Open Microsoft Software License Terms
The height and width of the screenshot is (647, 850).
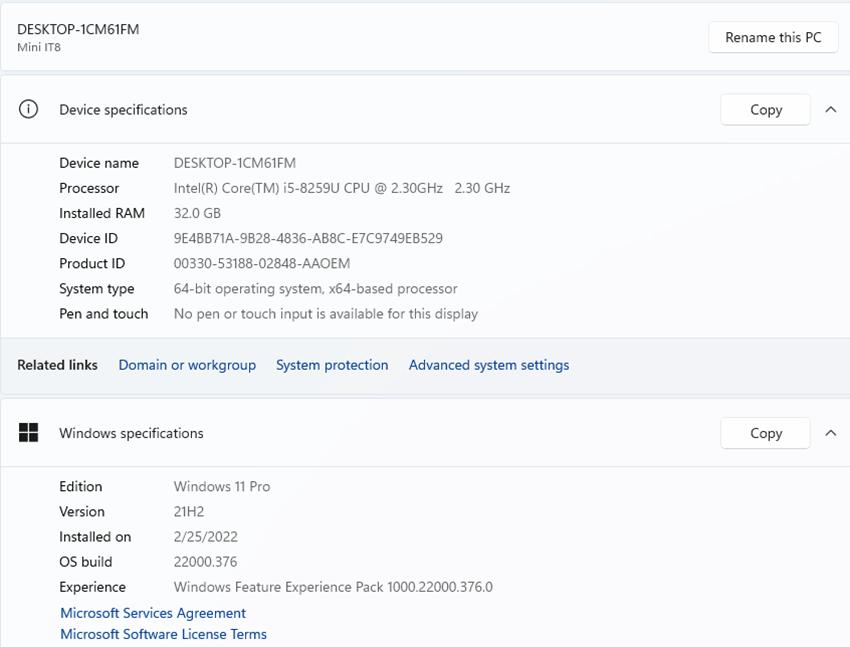[163, 634]
